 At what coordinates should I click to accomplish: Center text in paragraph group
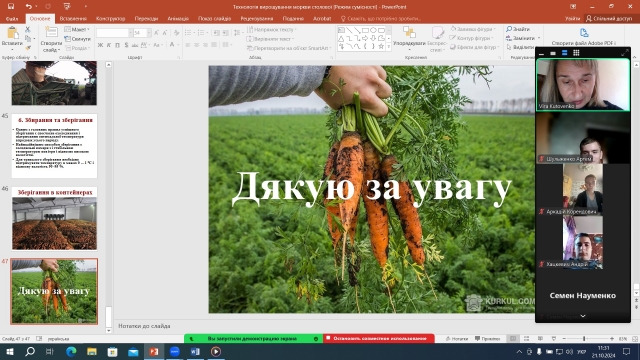[x=196, y=45]
